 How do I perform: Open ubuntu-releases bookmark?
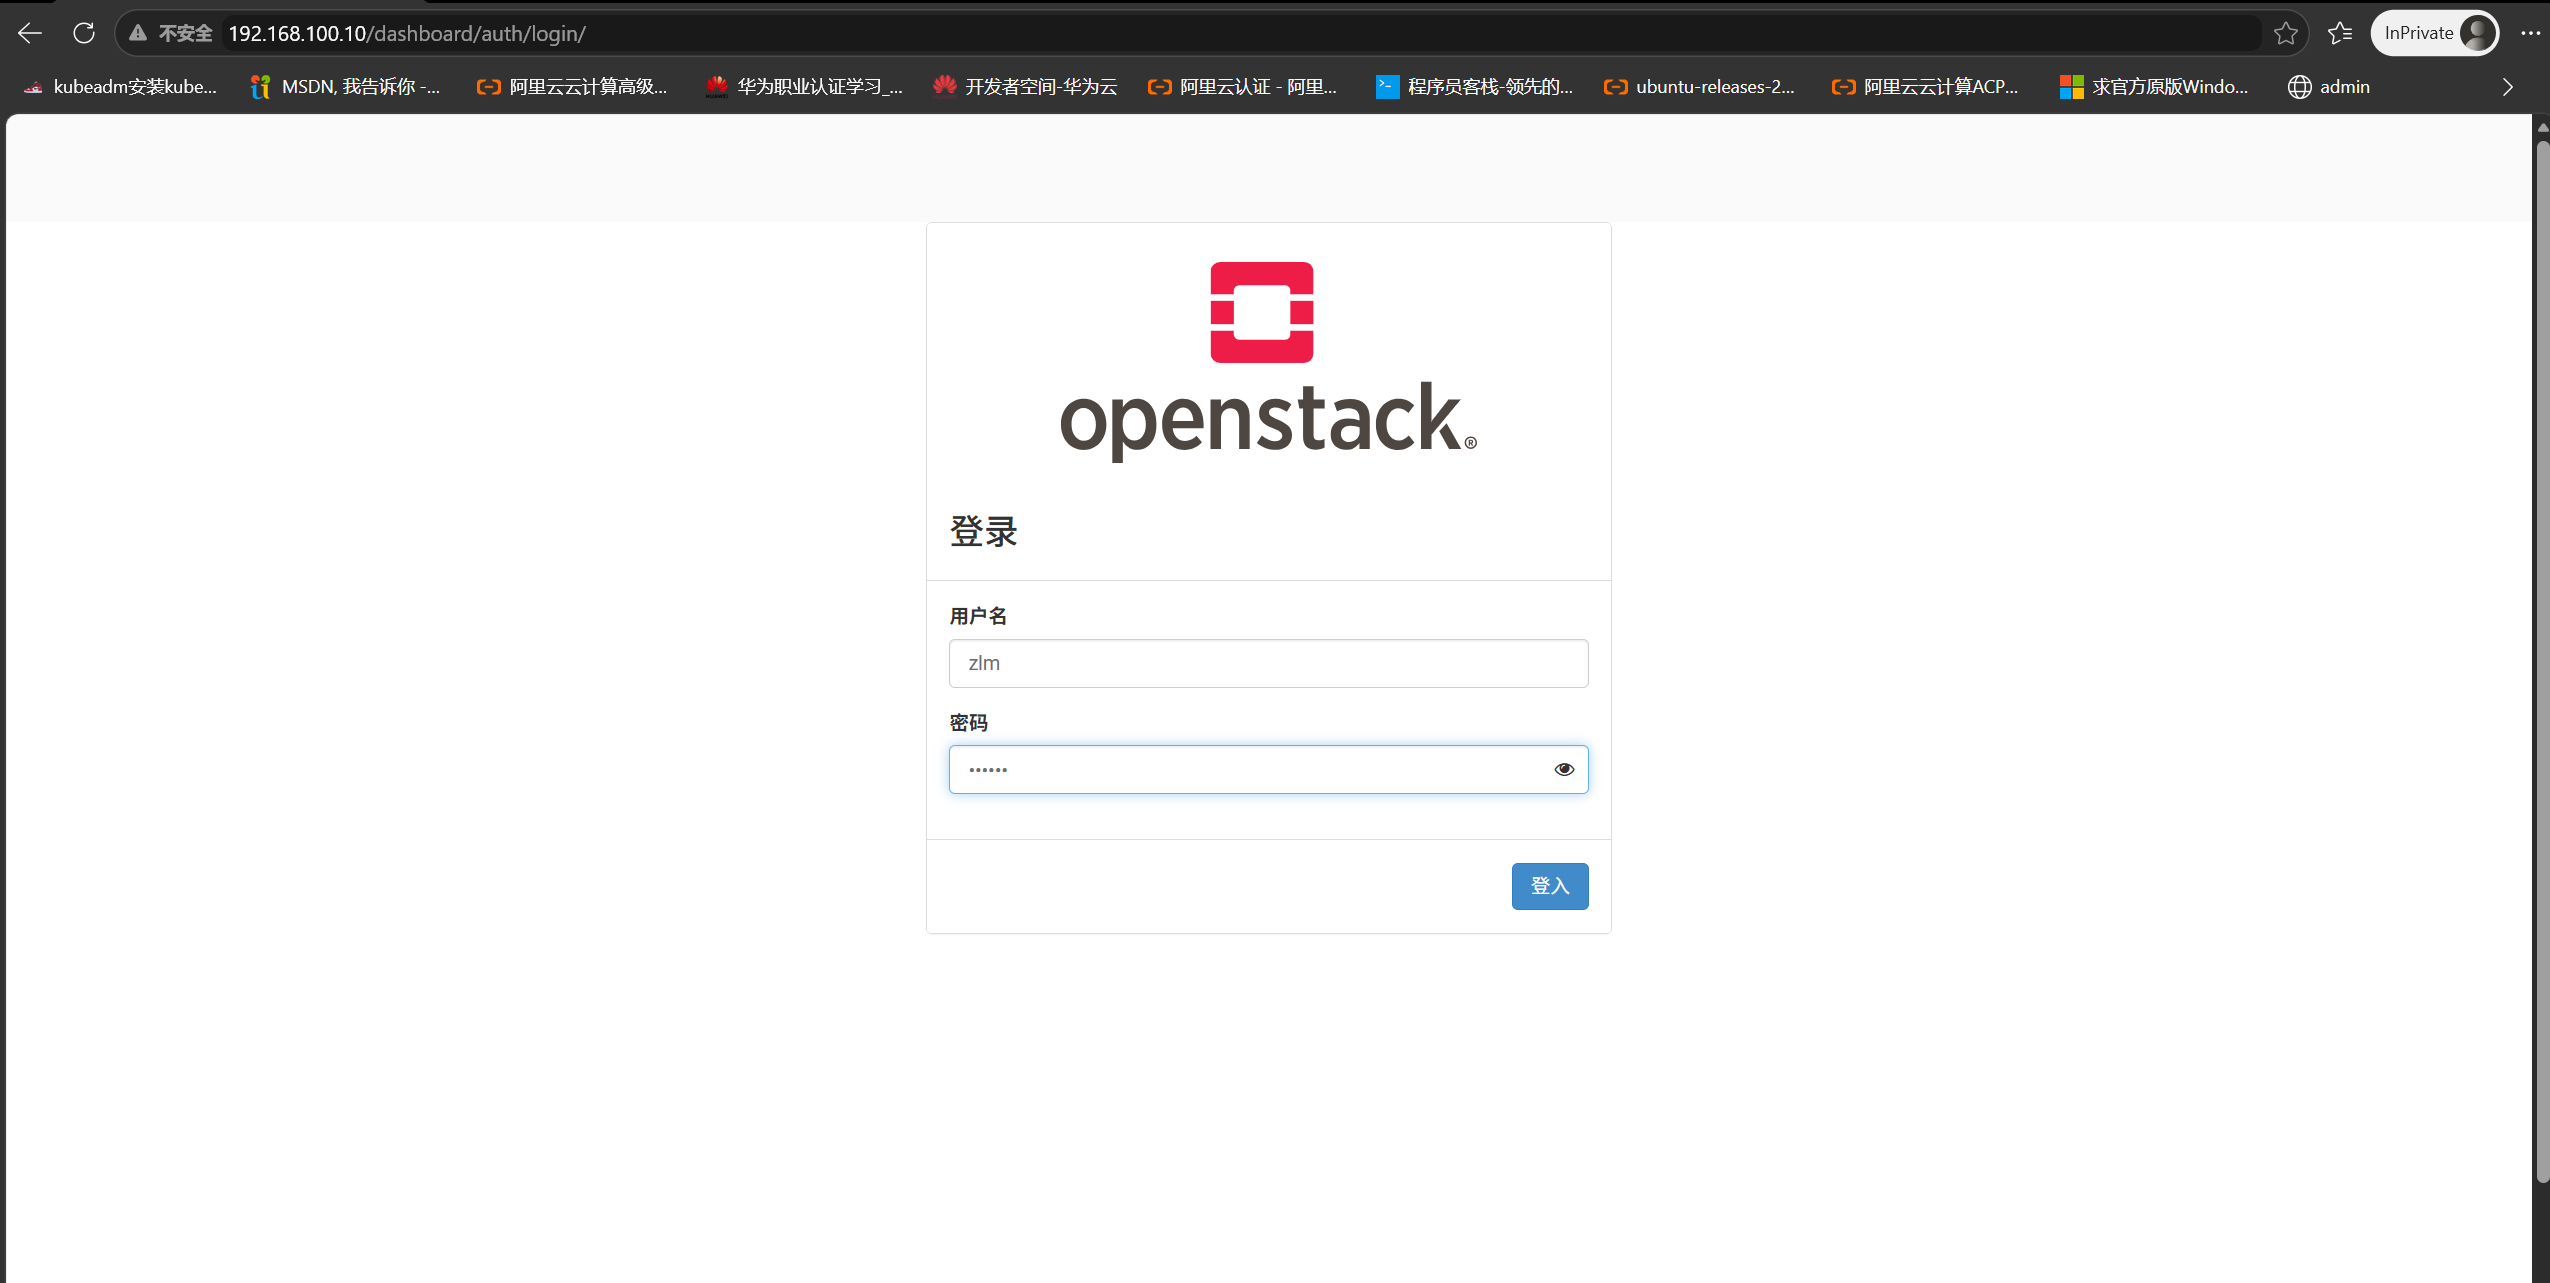point(1699,87)
